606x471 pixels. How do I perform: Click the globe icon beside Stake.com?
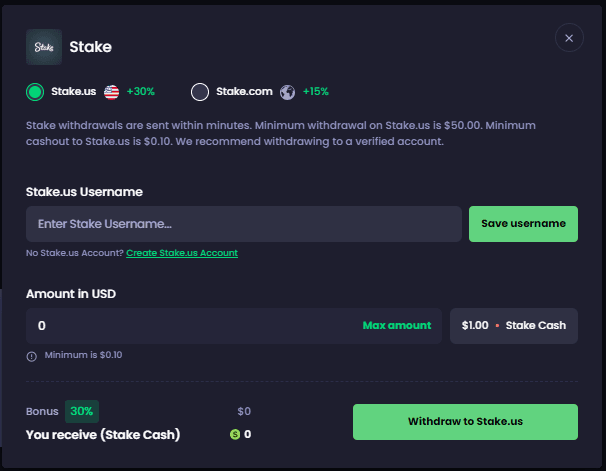(x=288, y=92)
